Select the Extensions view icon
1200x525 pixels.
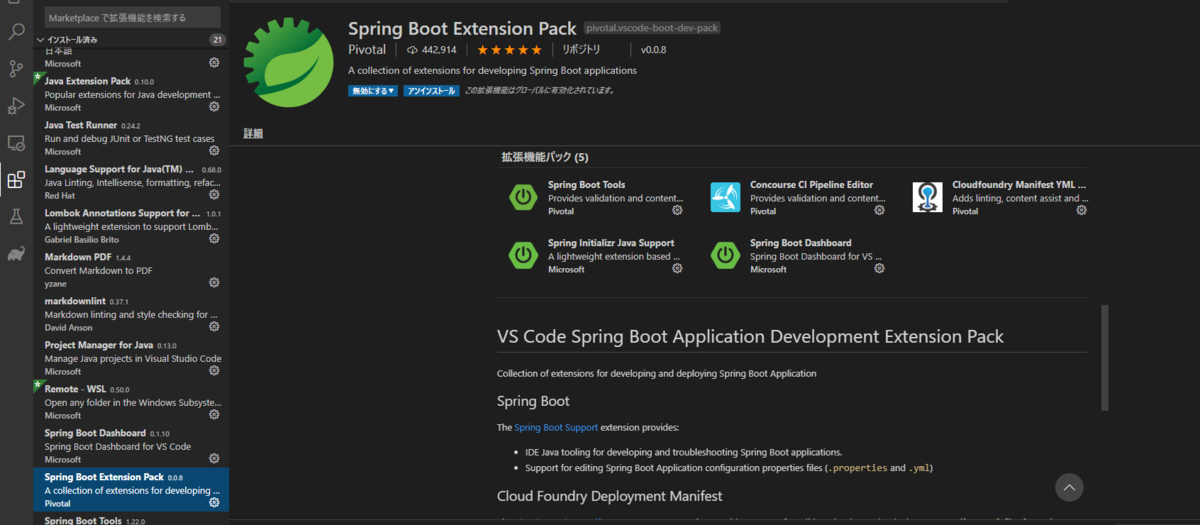click(x=16, y=180)
